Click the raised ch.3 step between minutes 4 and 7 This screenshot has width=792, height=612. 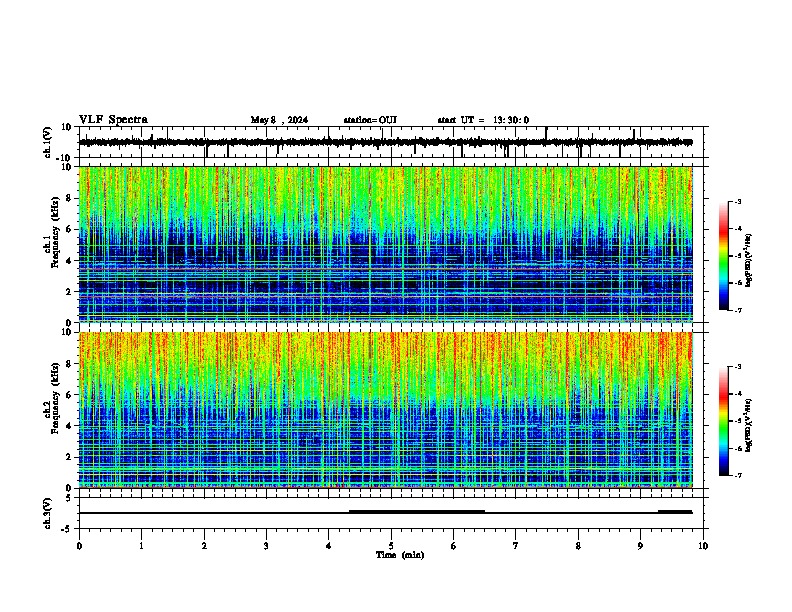(x=417, y=512)
